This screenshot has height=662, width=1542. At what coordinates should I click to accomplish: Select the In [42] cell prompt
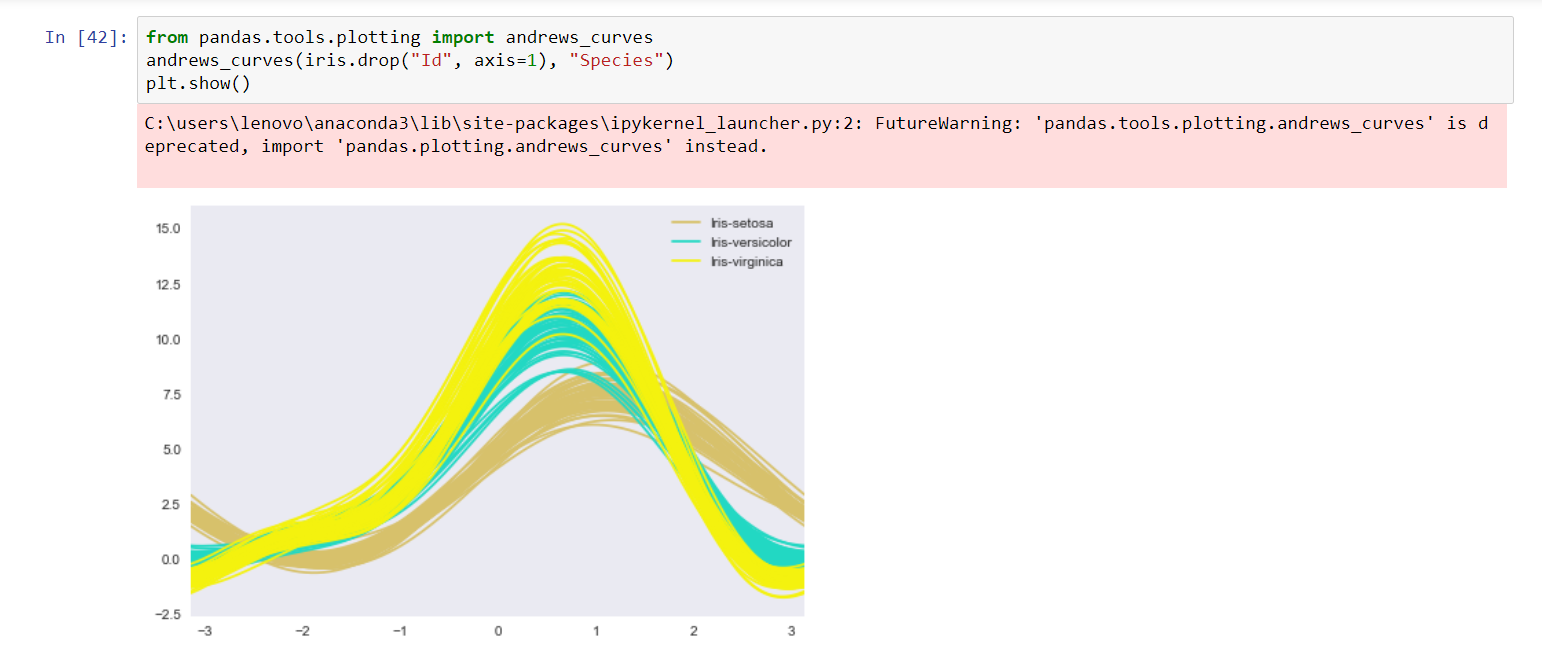click(86, 38)
